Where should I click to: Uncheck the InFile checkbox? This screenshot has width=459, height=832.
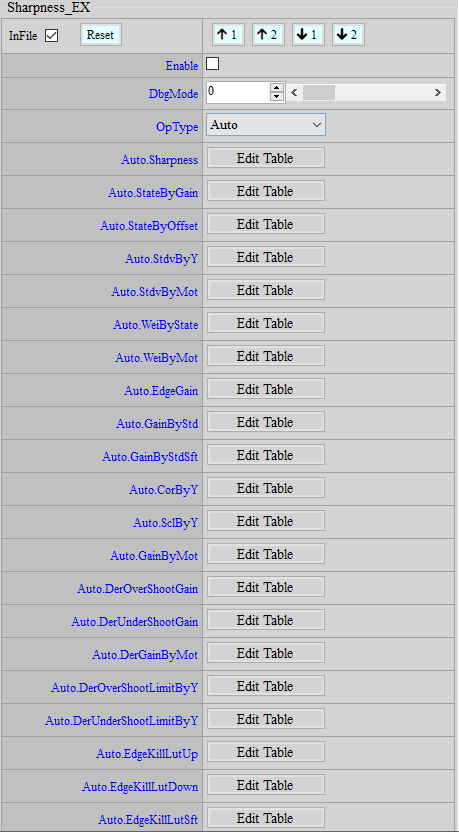[51, 36]
